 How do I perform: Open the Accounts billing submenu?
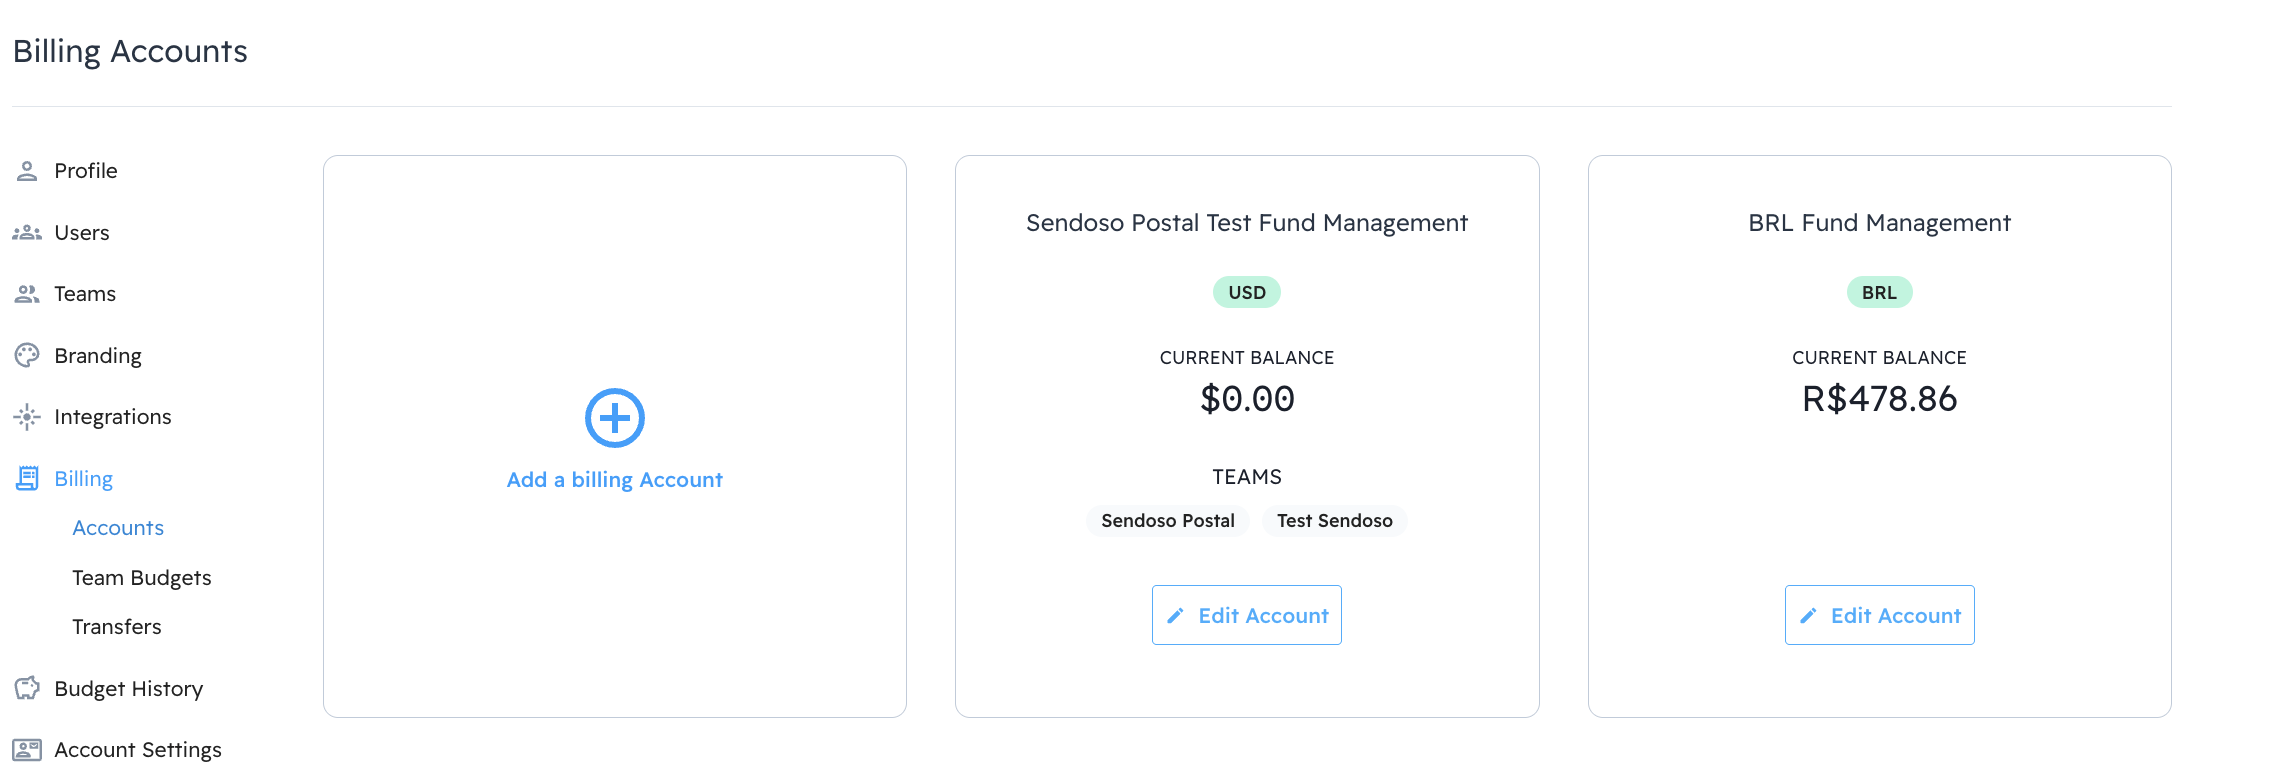(x=118, y=528)
